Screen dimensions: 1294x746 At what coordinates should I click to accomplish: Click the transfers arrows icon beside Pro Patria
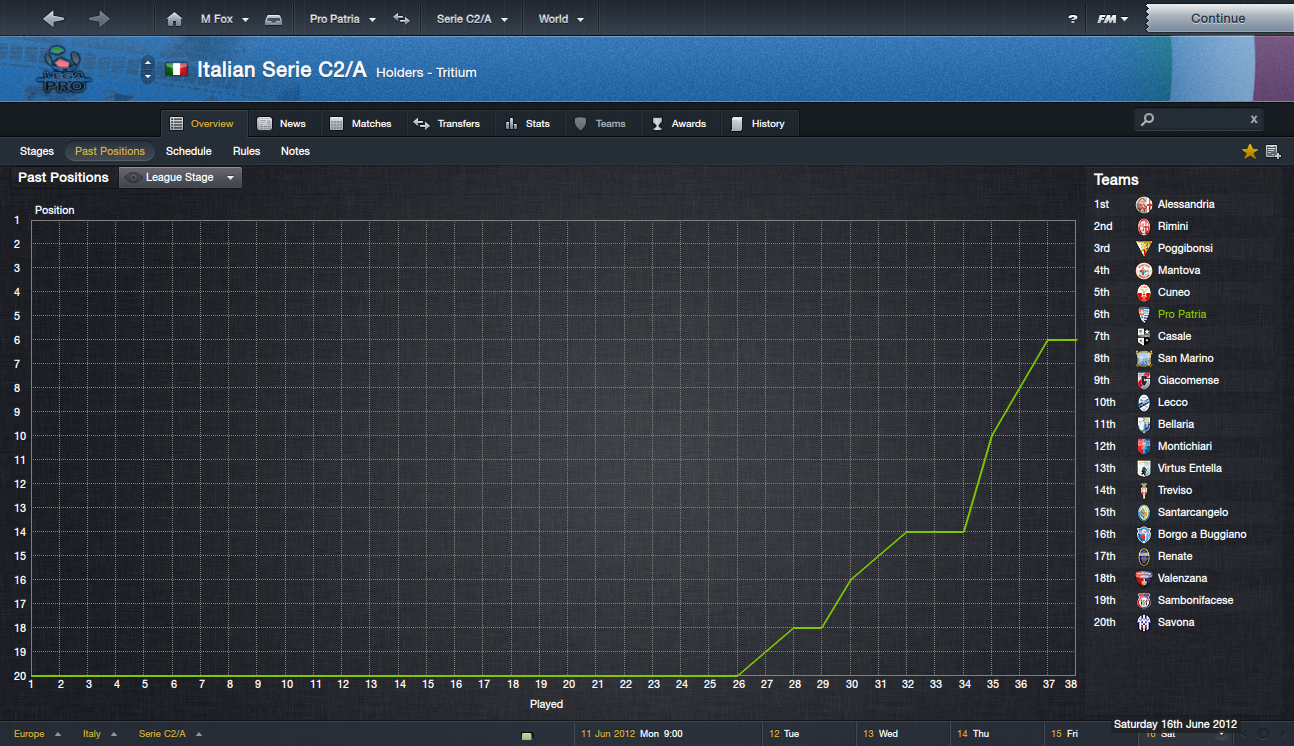[x=401, y=19]
